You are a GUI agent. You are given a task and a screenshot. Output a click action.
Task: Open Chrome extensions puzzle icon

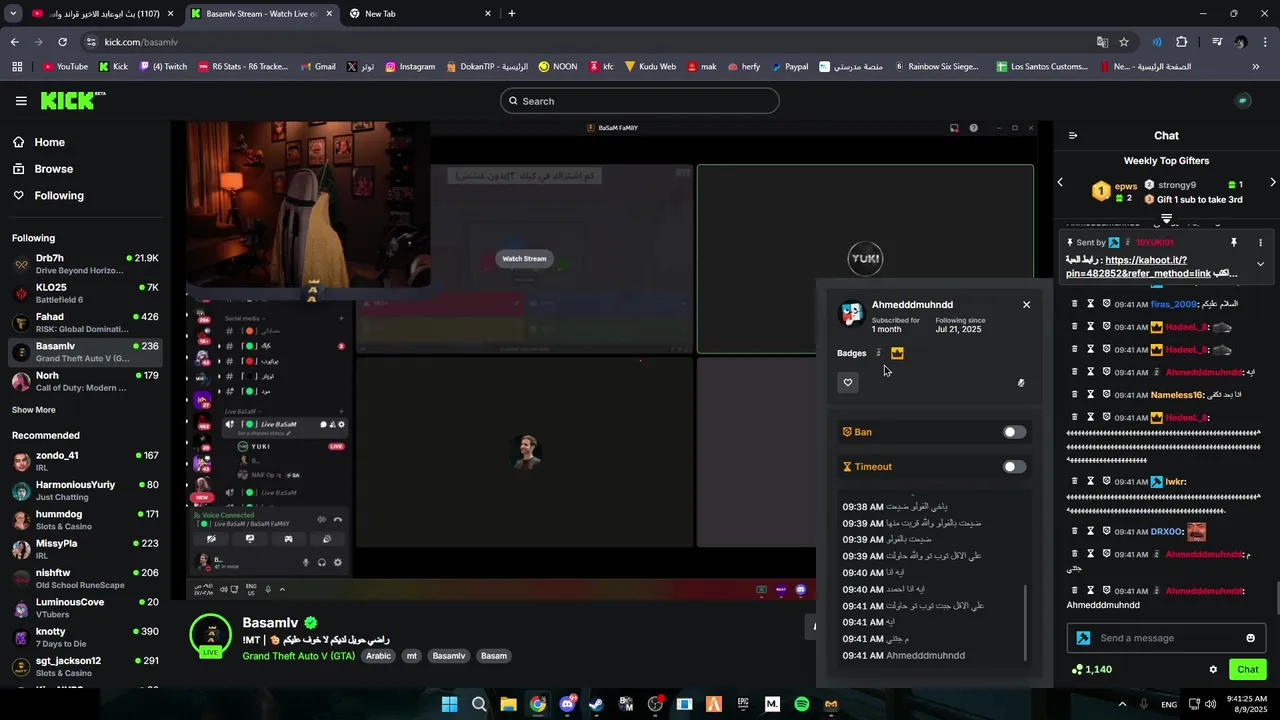(x=1181, y=42)
